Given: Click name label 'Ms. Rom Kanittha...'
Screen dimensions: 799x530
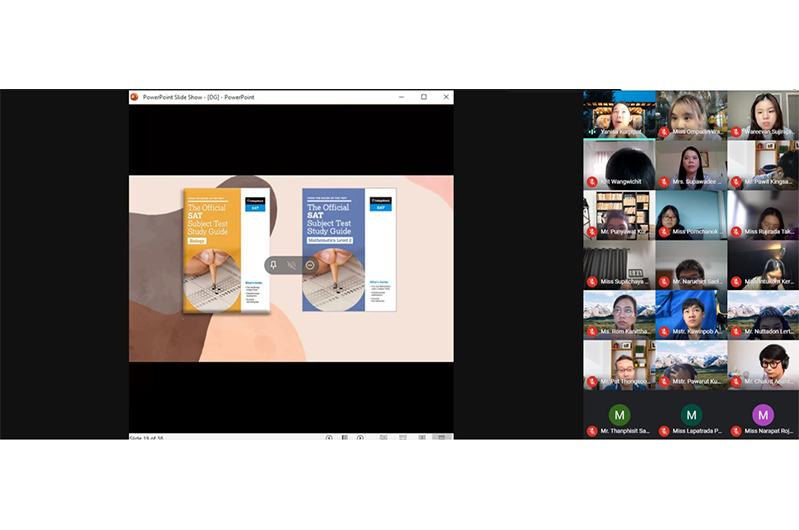Looking at the screenshot, I should 625,331.
